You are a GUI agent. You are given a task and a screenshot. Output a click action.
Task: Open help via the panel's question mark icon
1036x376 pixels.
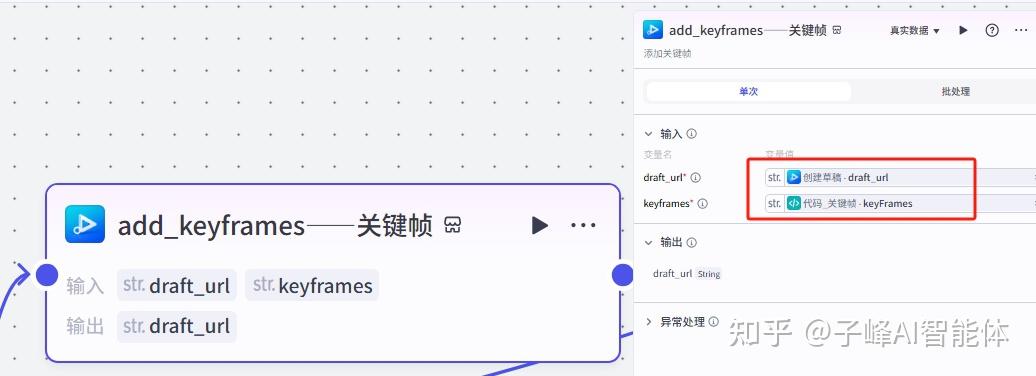click(992, 30)
